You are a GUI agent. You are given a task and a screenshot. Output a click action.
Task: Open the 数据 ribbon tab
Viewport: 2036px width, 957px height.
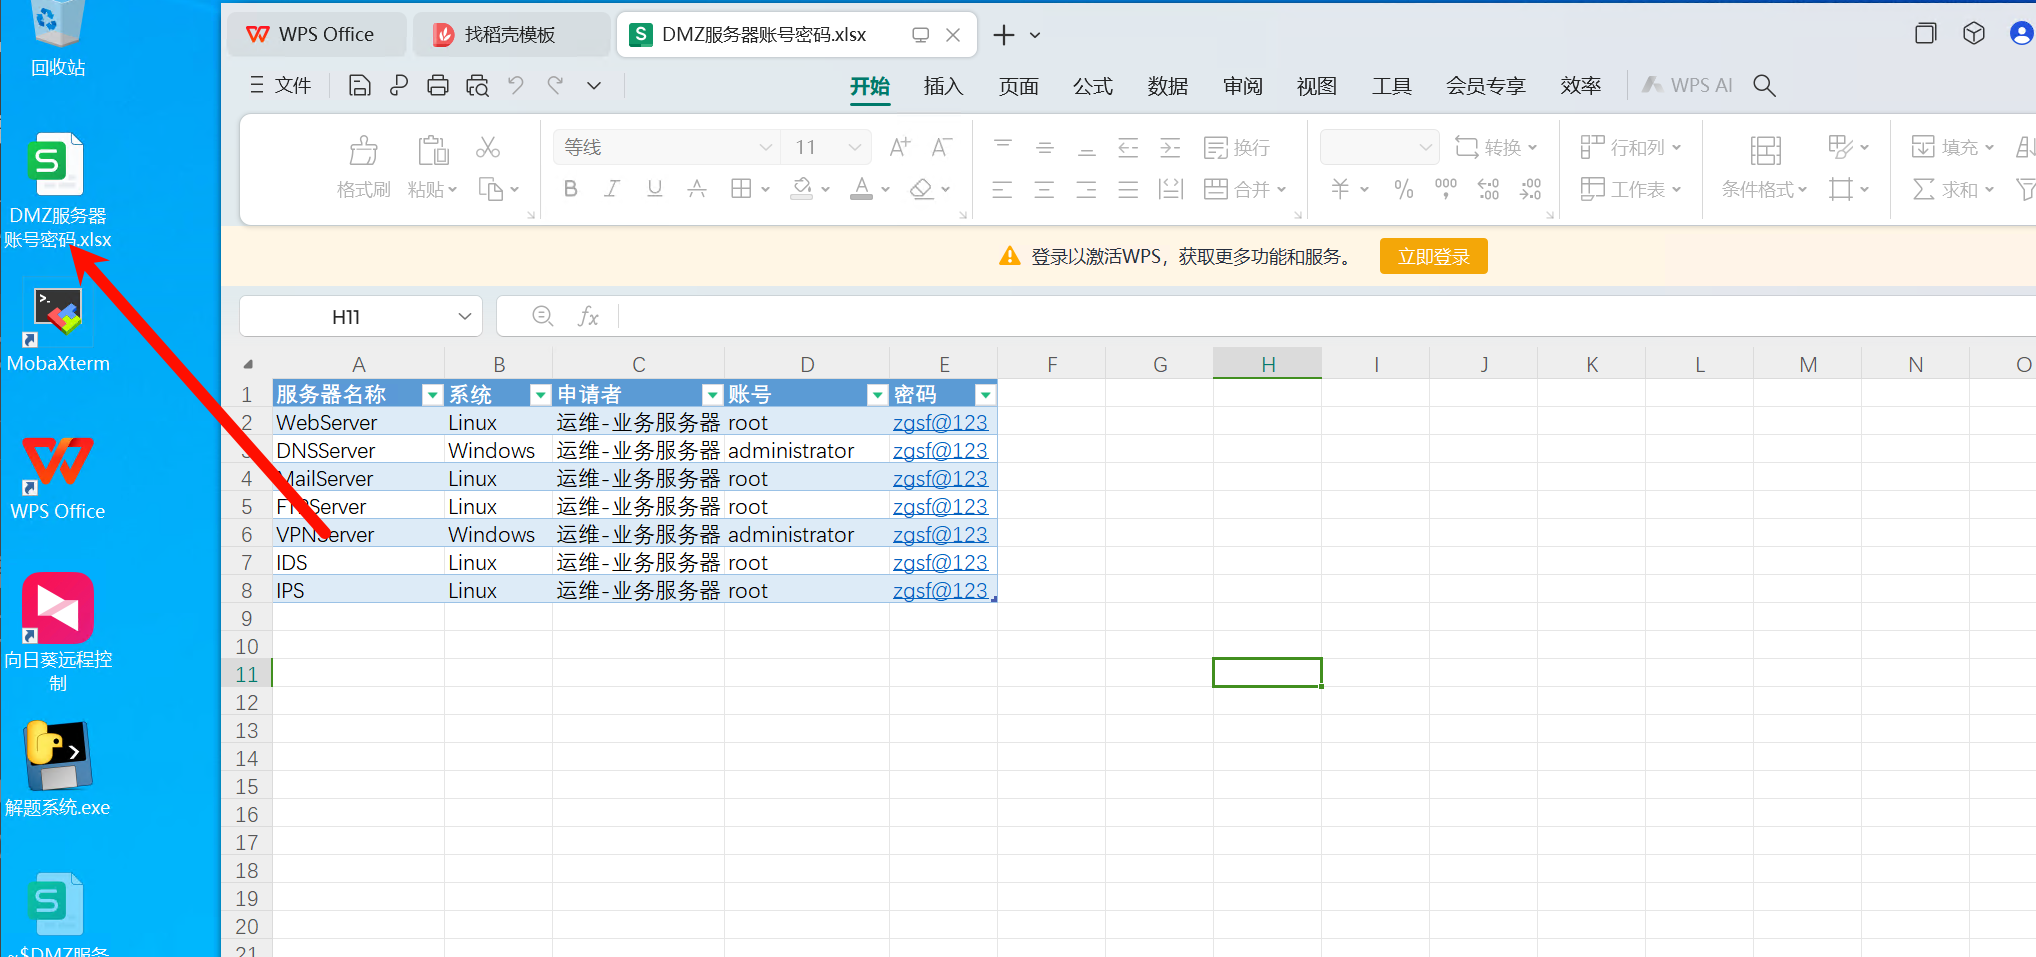coord(1167,86)
